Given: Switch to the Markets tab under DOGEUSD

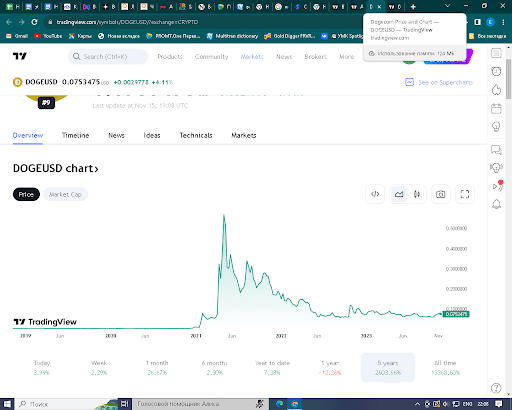Looking at the screenshot, I should [244, 135].
